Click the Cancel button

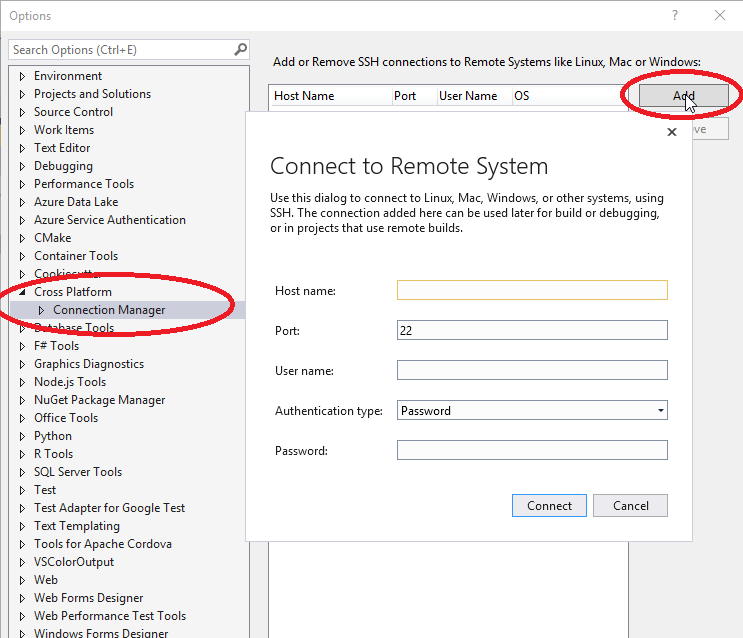(x=630, y=506)
